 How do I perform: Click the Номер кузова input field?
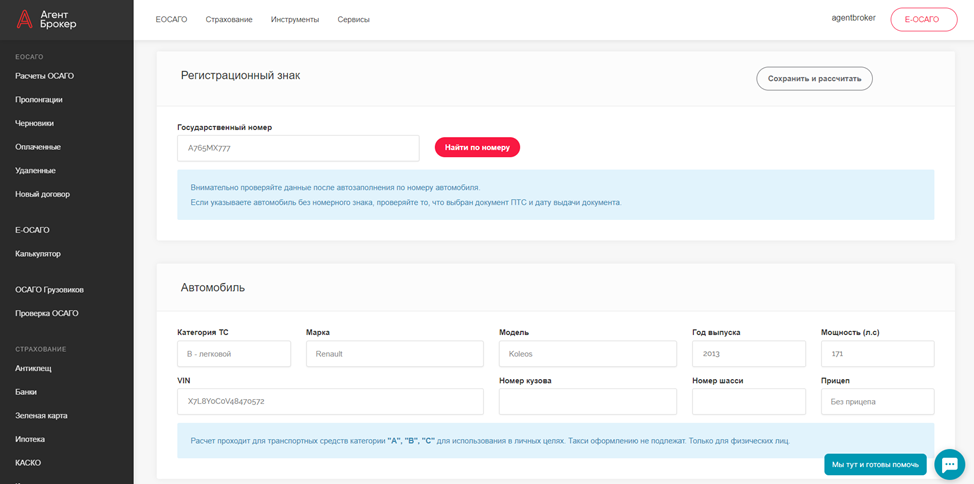pyautogui.click(x=587, y=402)
